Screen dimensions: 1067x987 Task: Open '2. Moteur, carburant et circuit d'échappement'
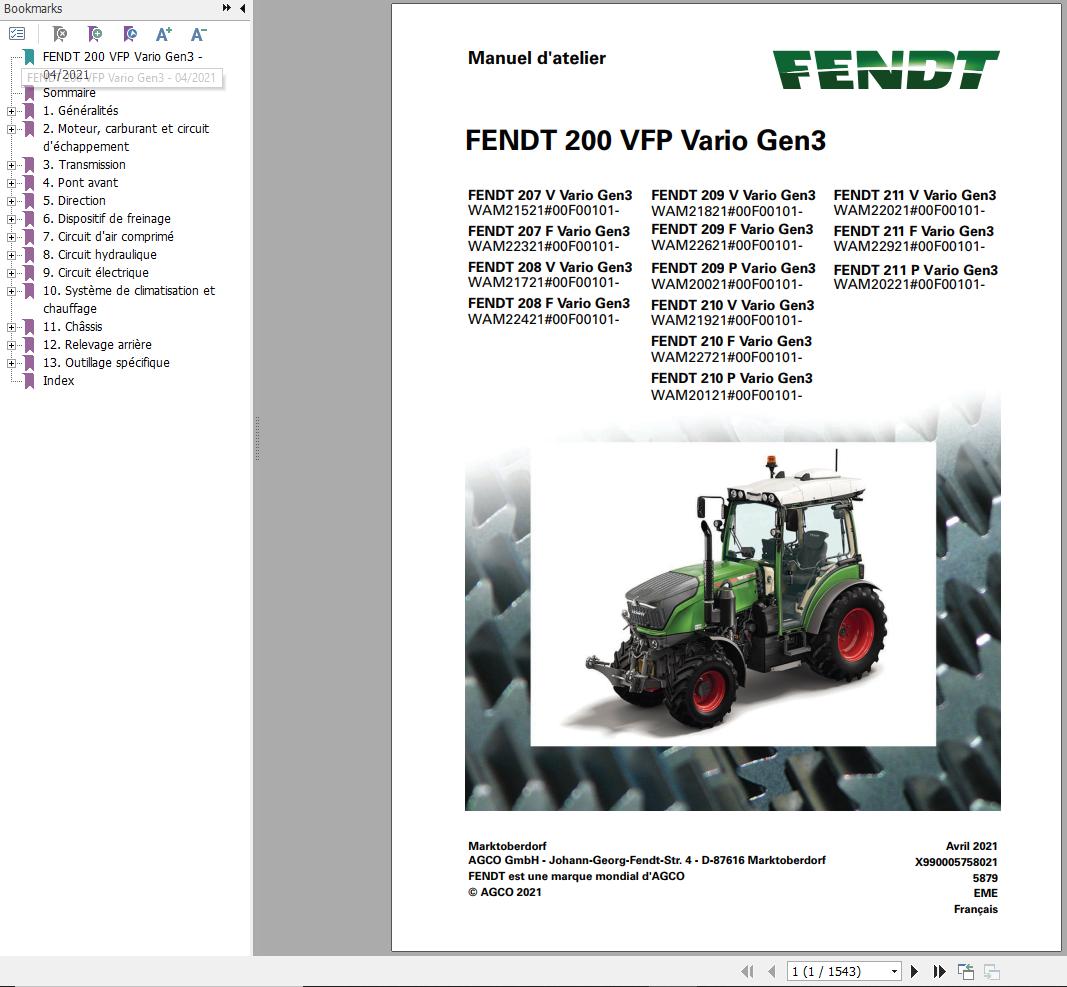click(x=126, y=137)
